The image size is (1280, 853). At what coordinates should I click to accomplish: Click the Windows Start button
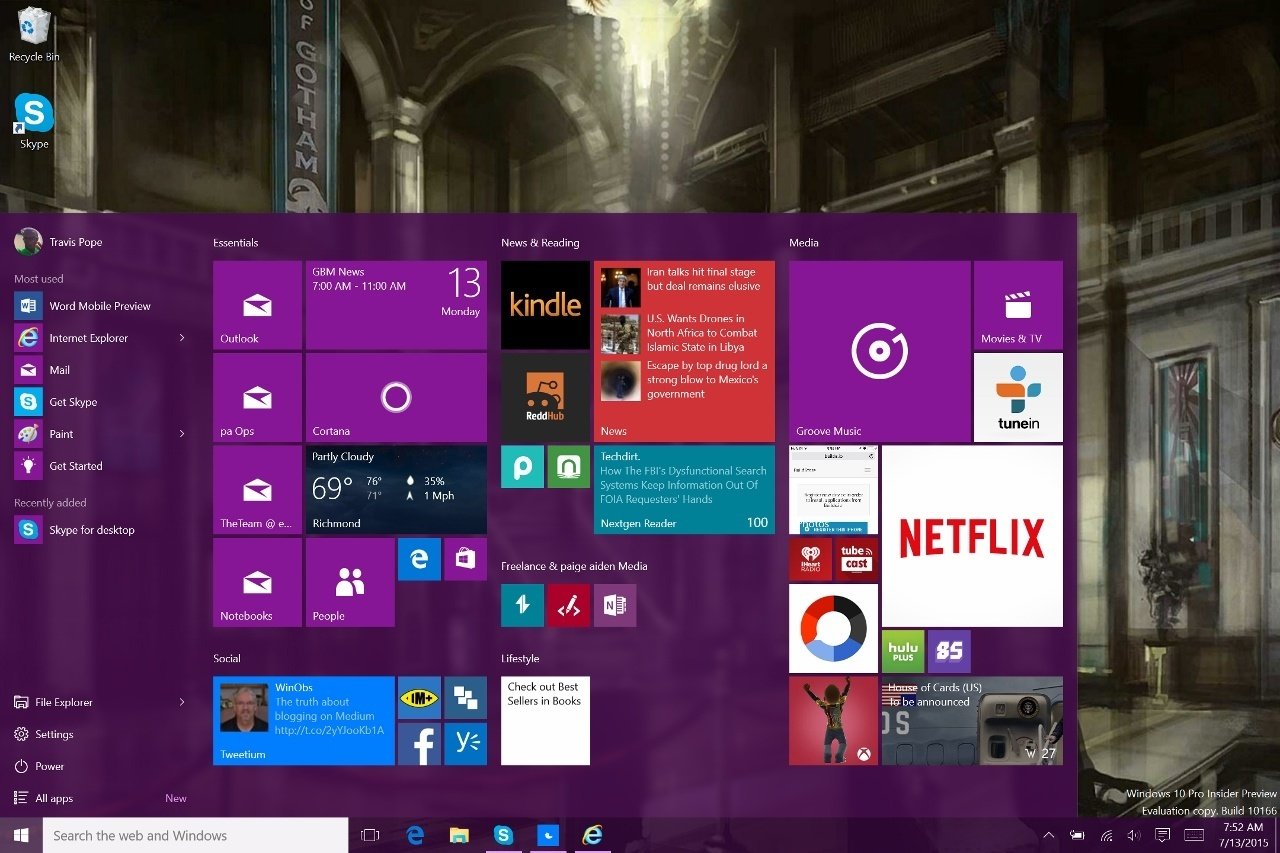click(x=21, y=835)
